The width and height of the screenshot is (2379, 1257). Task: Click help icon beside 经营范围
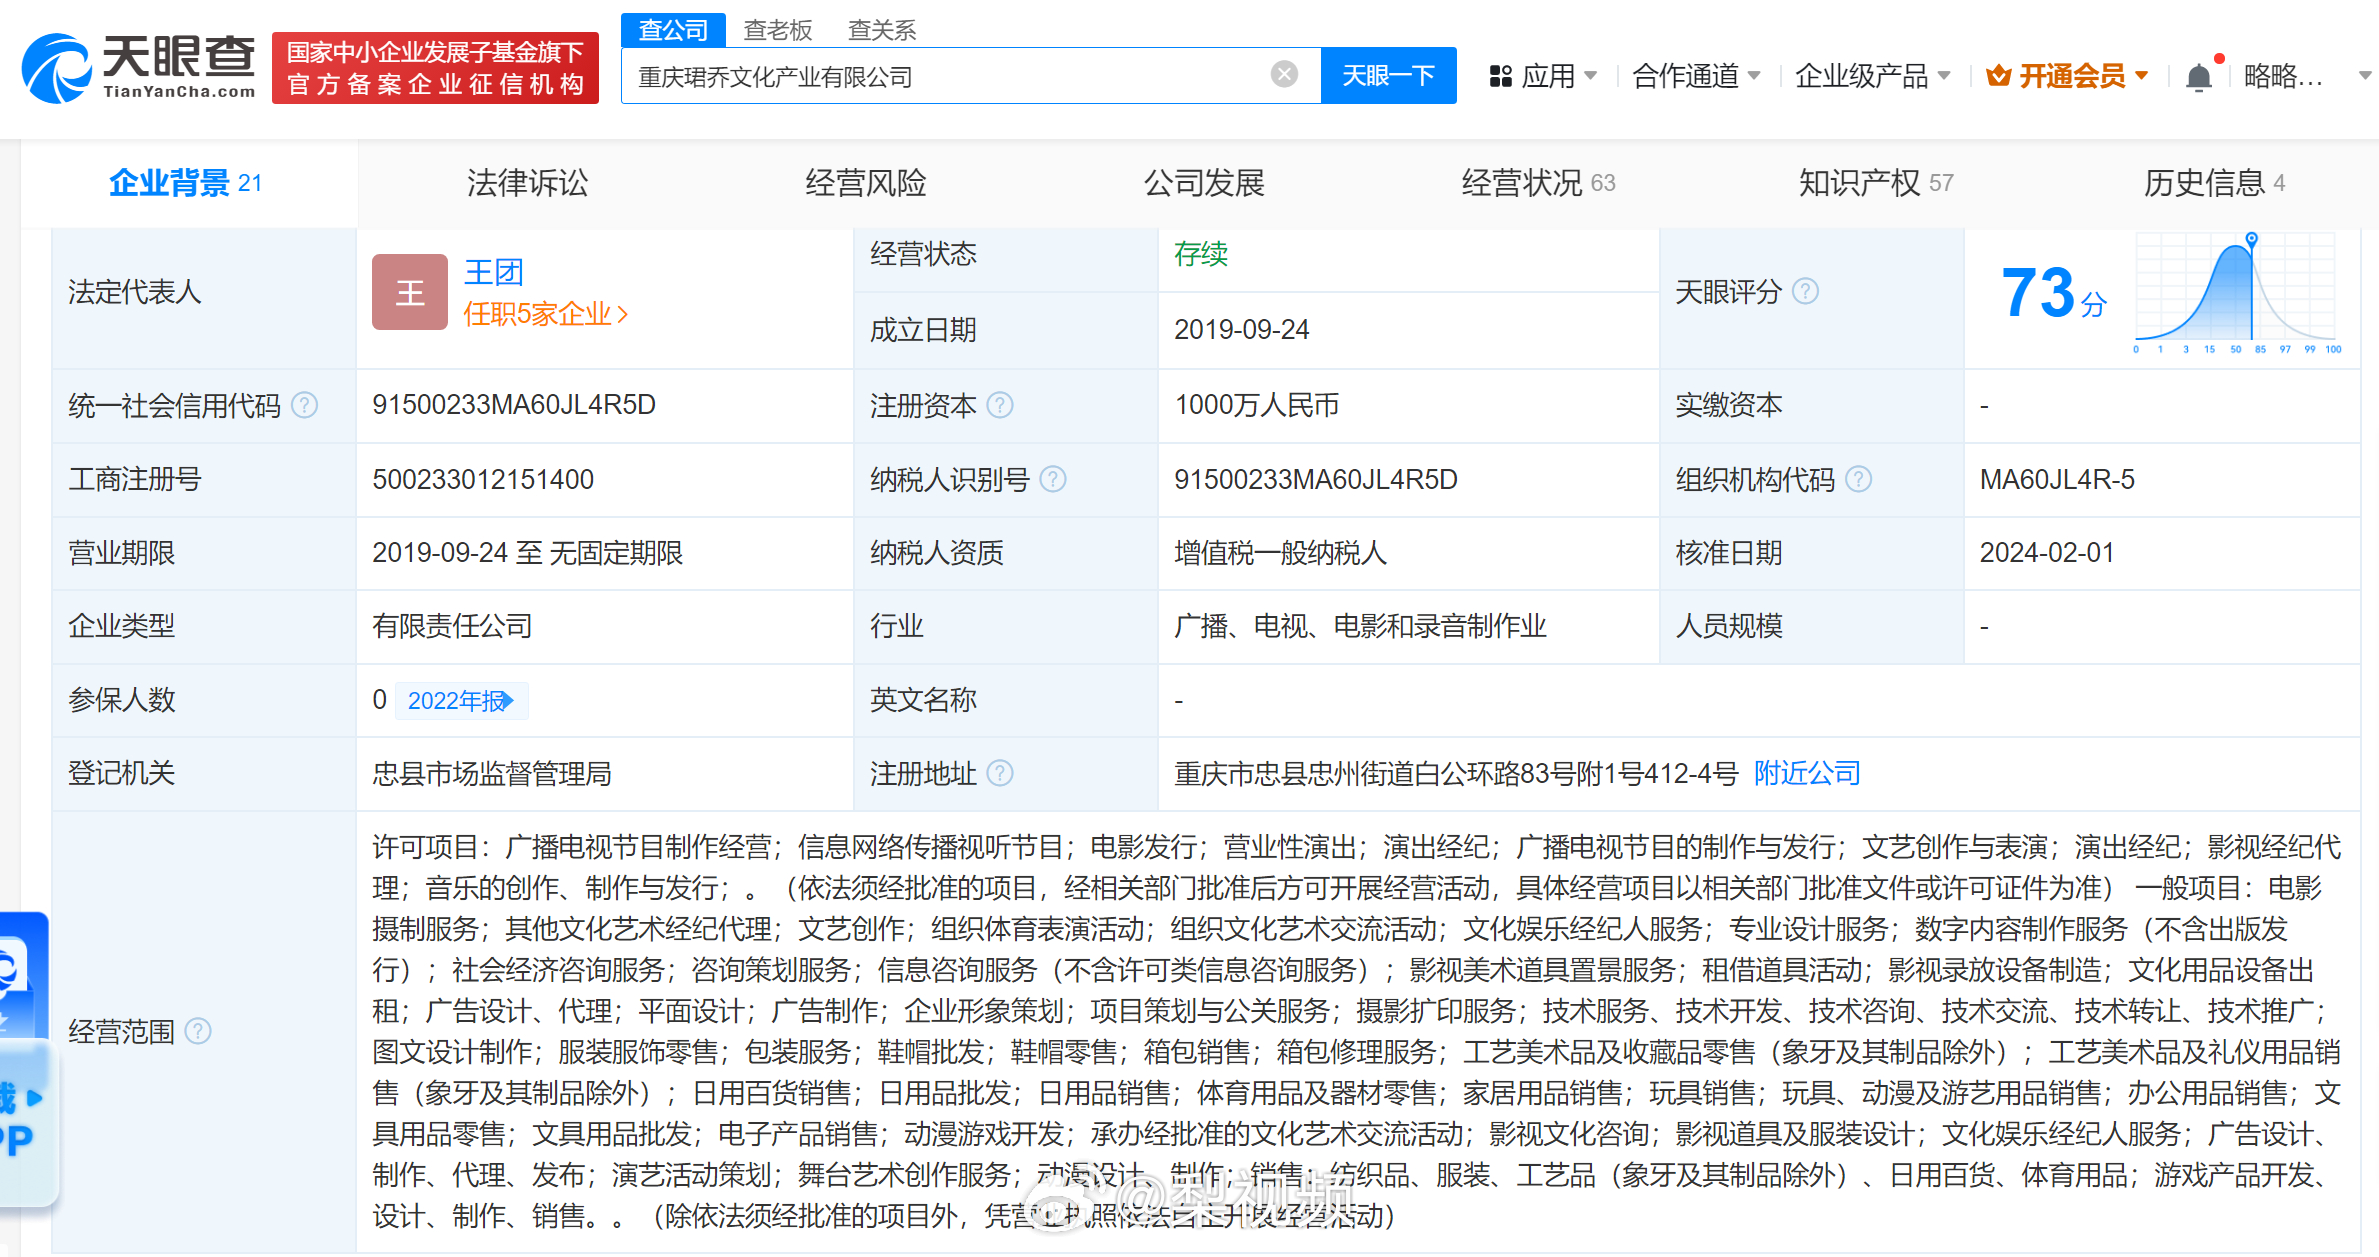pyautogui.click(x=198, y=1031)
